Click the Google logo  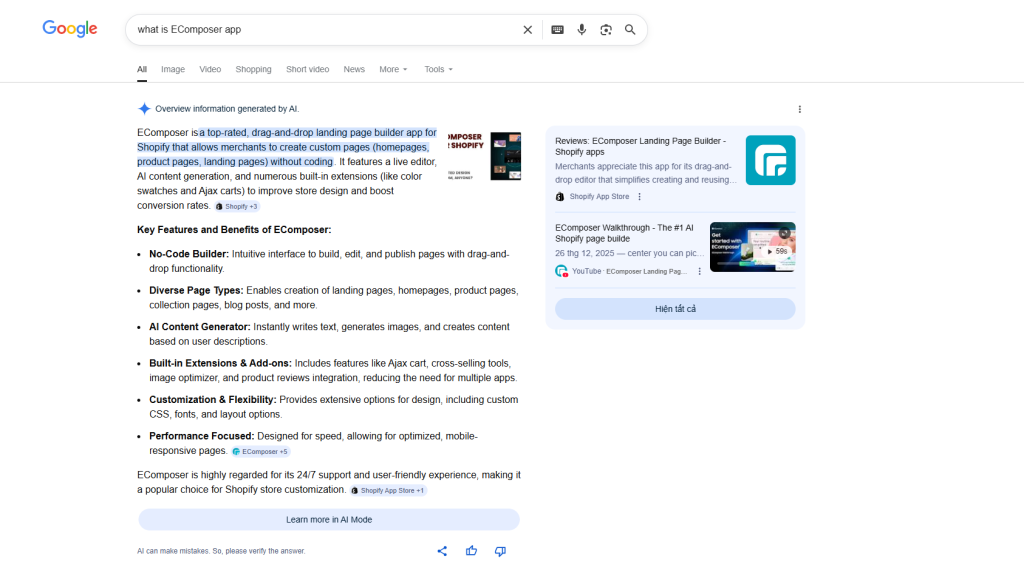click(70, 29)
